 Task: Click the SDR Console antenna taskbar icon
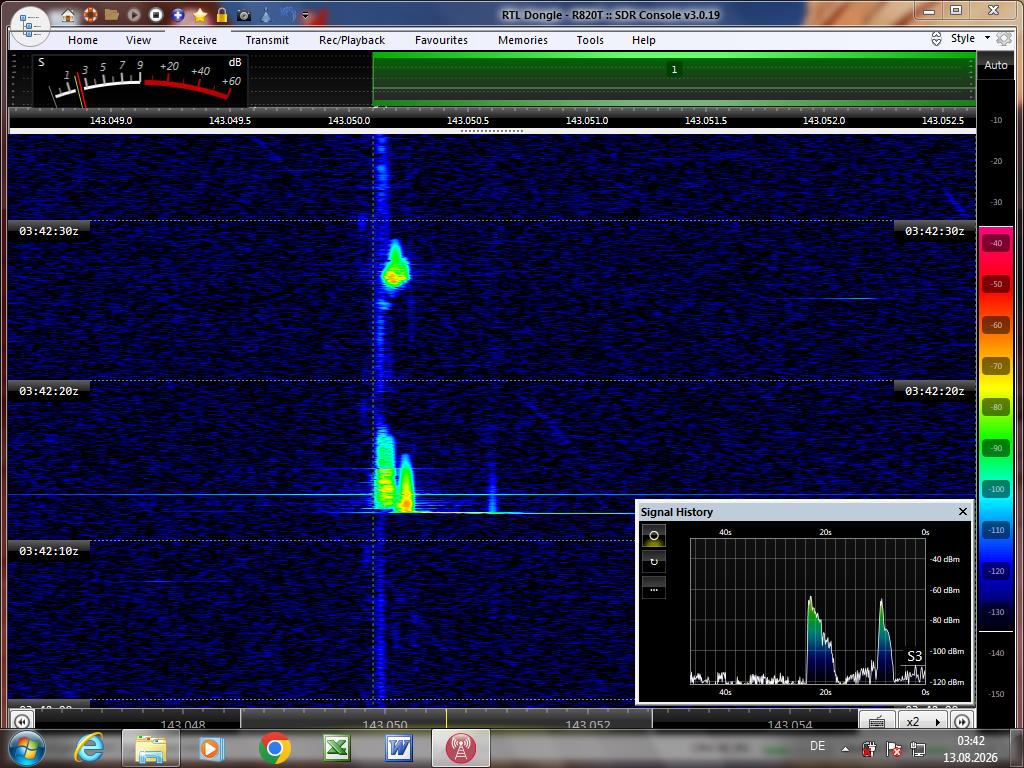[461, 748]
